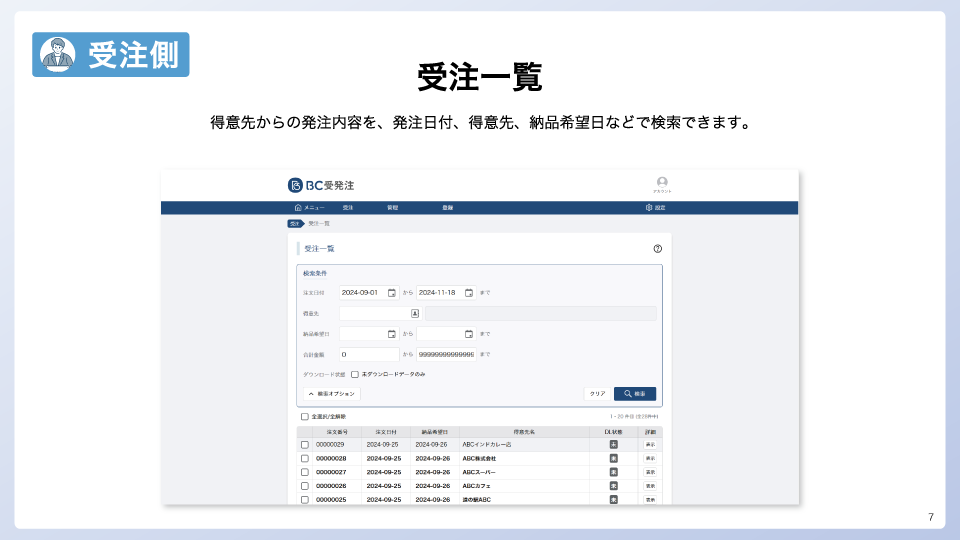Viewport: 960px width, 540px height.
Task: Select checkbox for order 00000029
Action: tap(305, 445)
